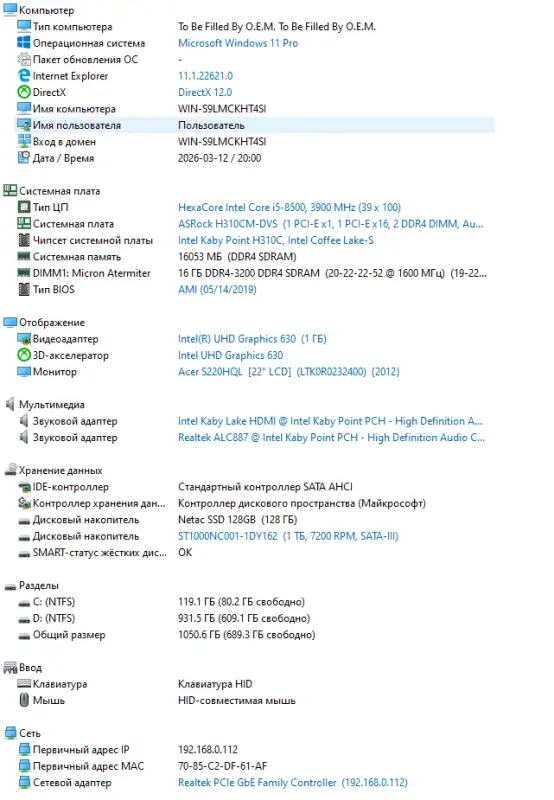The image size is (554, 800).
Task: Click the Netac SSD 128GB value
Action: point(237,520)
